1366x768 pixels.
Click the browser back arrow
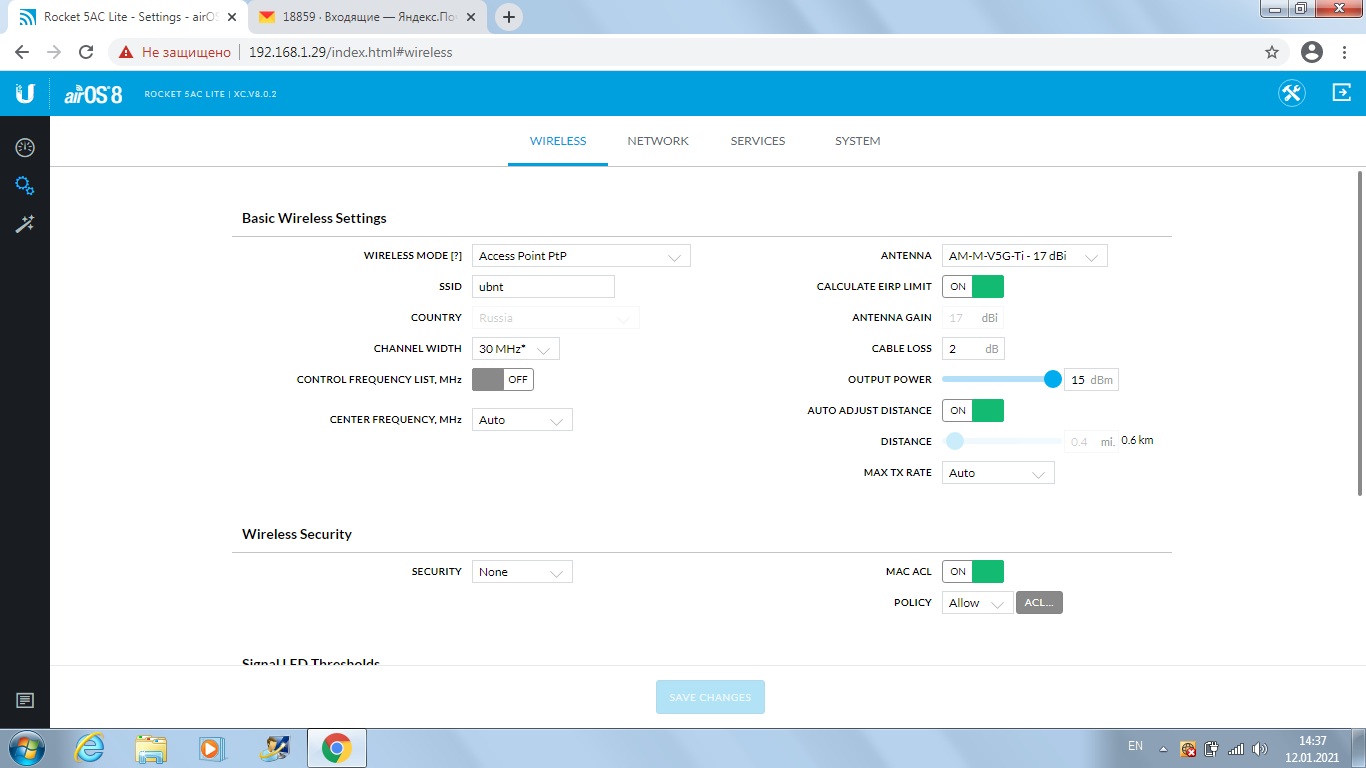22,52
